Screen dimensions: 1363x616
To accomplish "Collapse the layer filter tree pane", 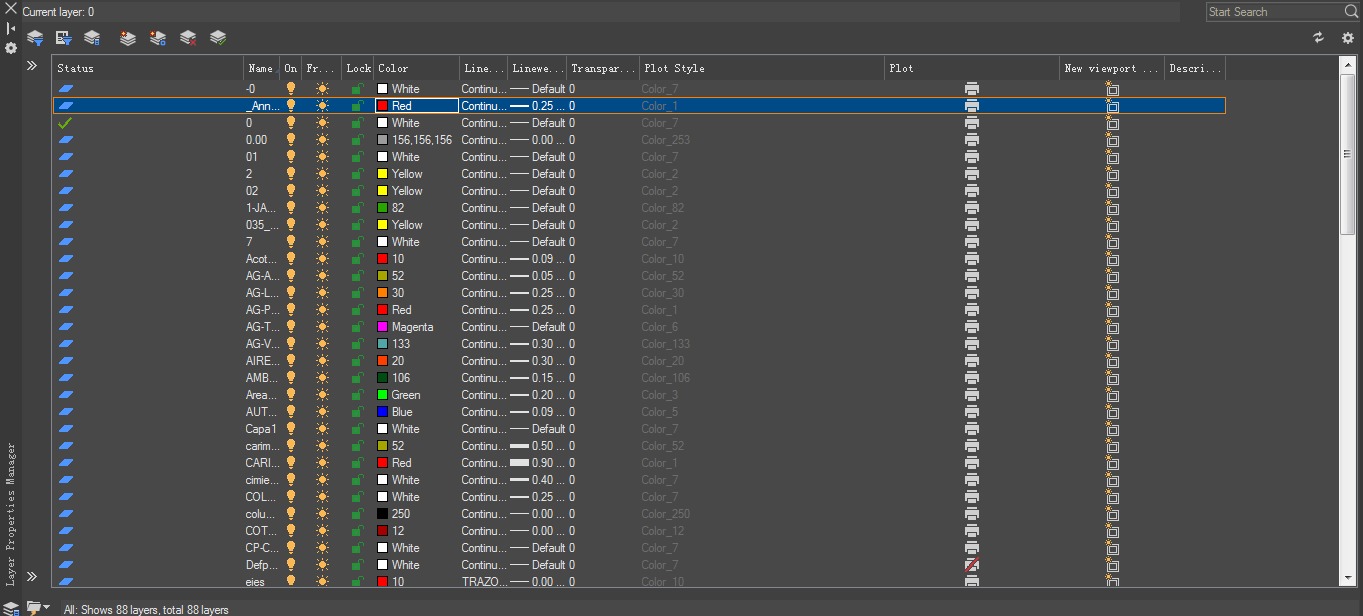I will tap(31, 66).
